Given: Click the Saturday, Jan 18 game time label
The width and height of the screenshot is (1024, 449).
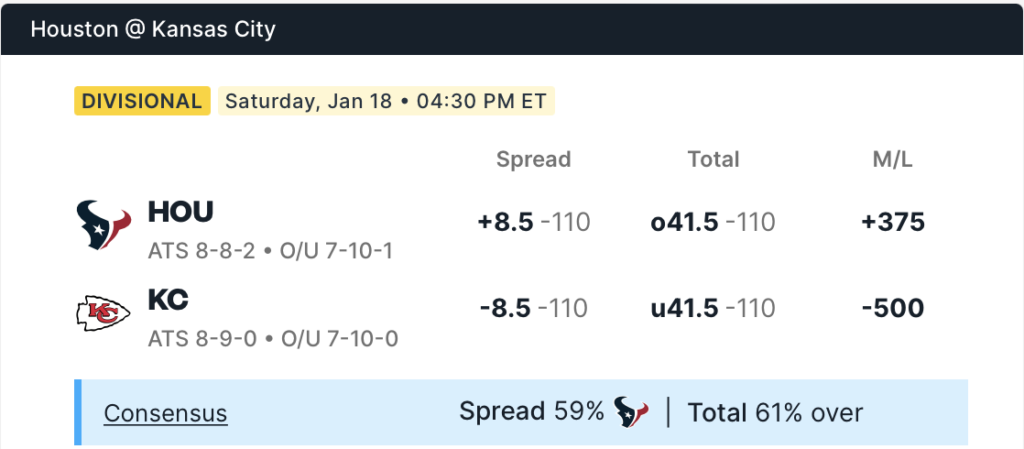Looking at the screenshot, I should click(x=385, y=101).
